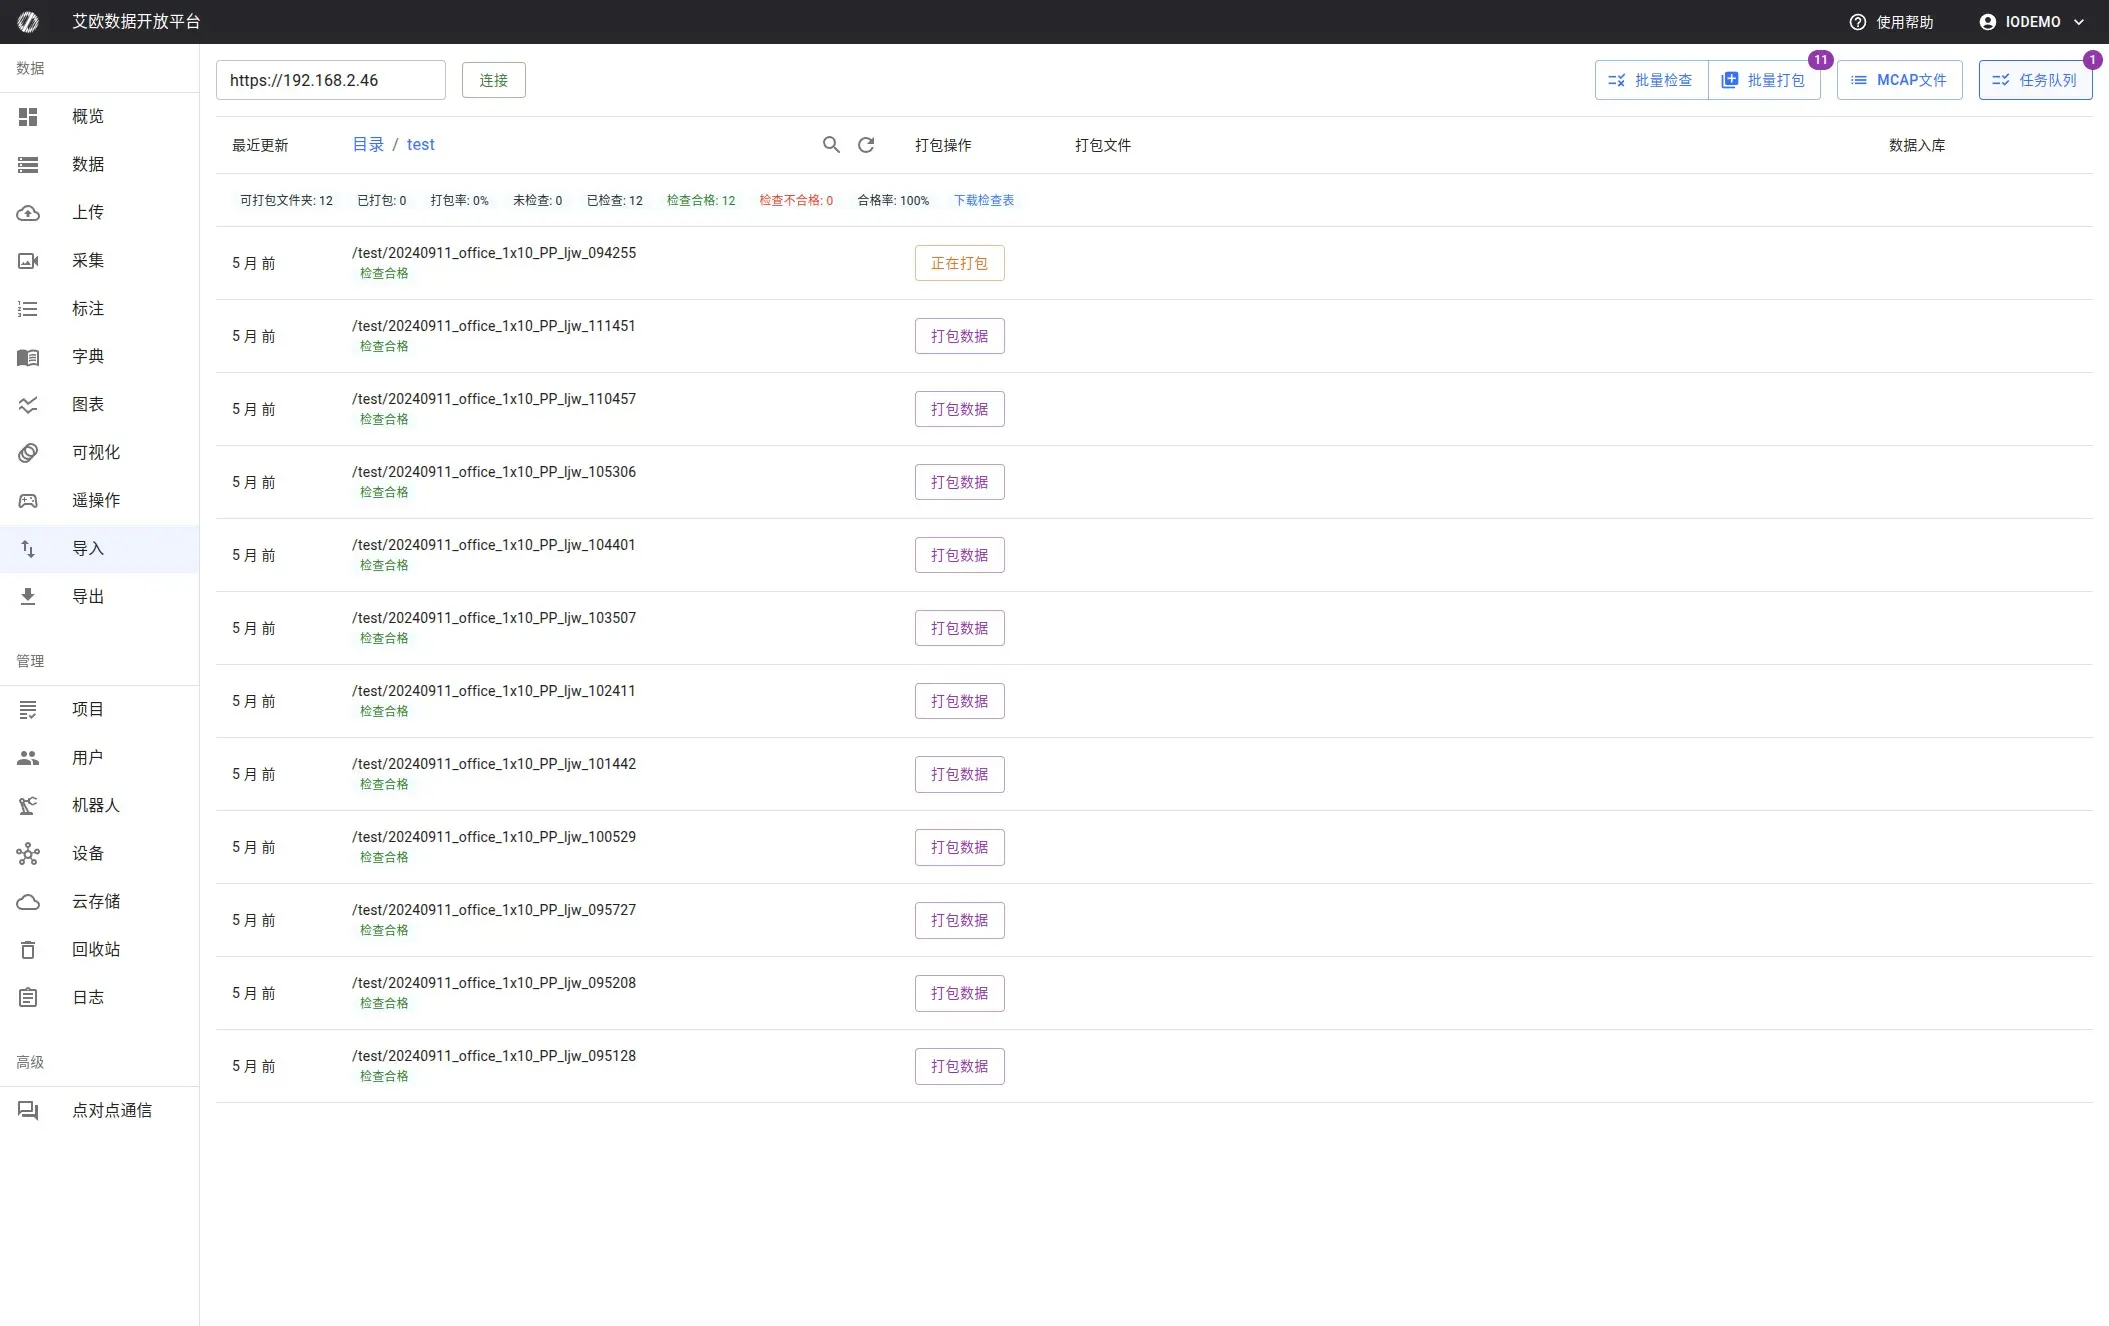Click the teleoperation gamepad icon

pos(28,501)
